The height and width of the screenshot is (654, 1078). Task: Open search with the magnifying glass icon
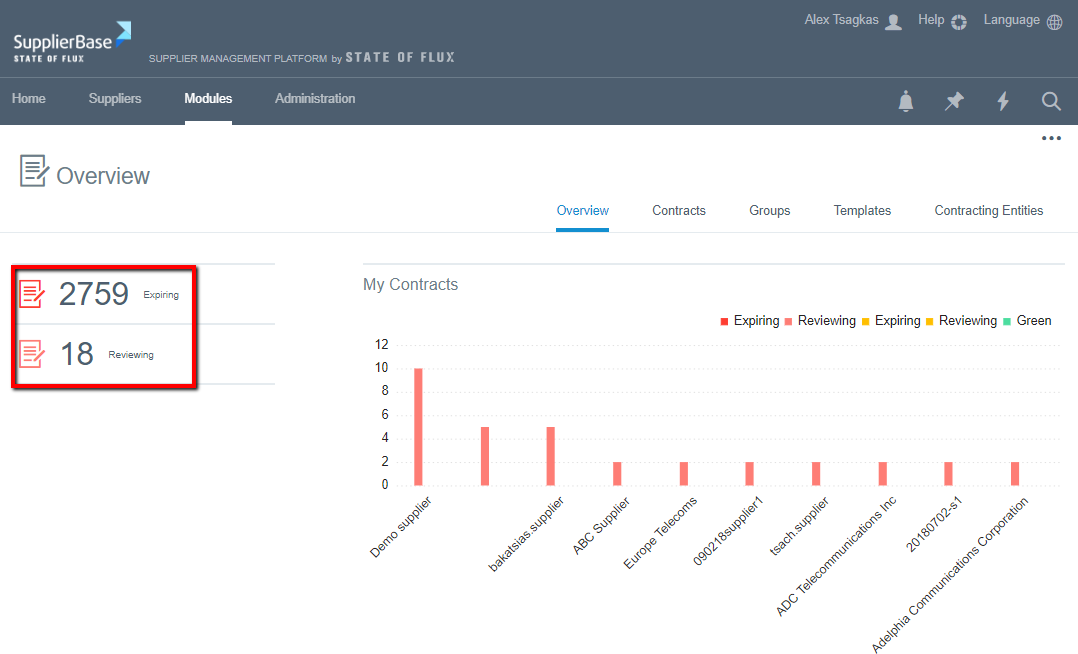tap(1051, 101)
